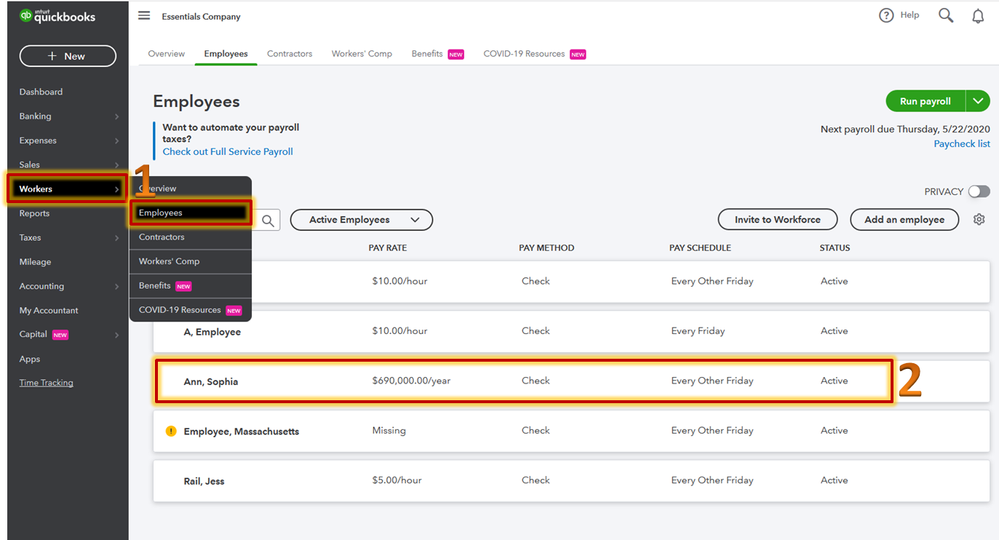Click the $690,000.00/year pay rate
The height and width of the screenshot is (540, 999).
point(411,381)
